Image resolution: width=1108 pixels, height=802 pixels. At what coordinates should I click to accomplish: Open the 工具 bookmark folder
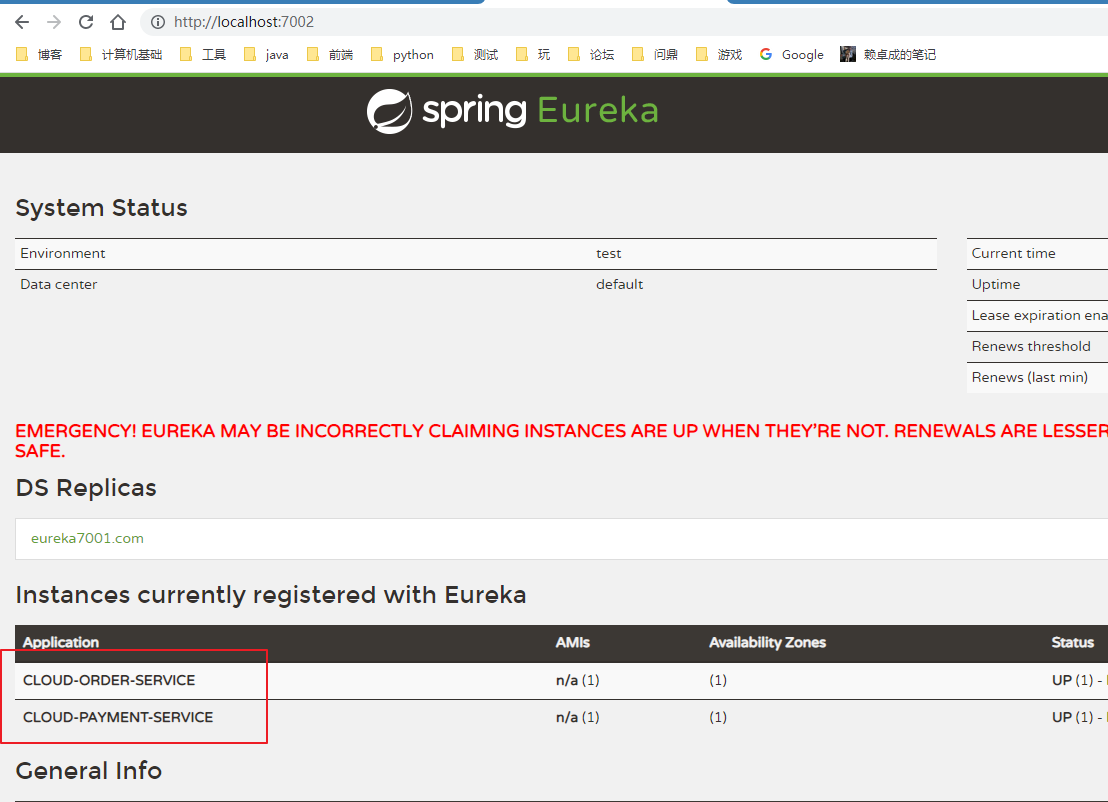click(203, 54)
